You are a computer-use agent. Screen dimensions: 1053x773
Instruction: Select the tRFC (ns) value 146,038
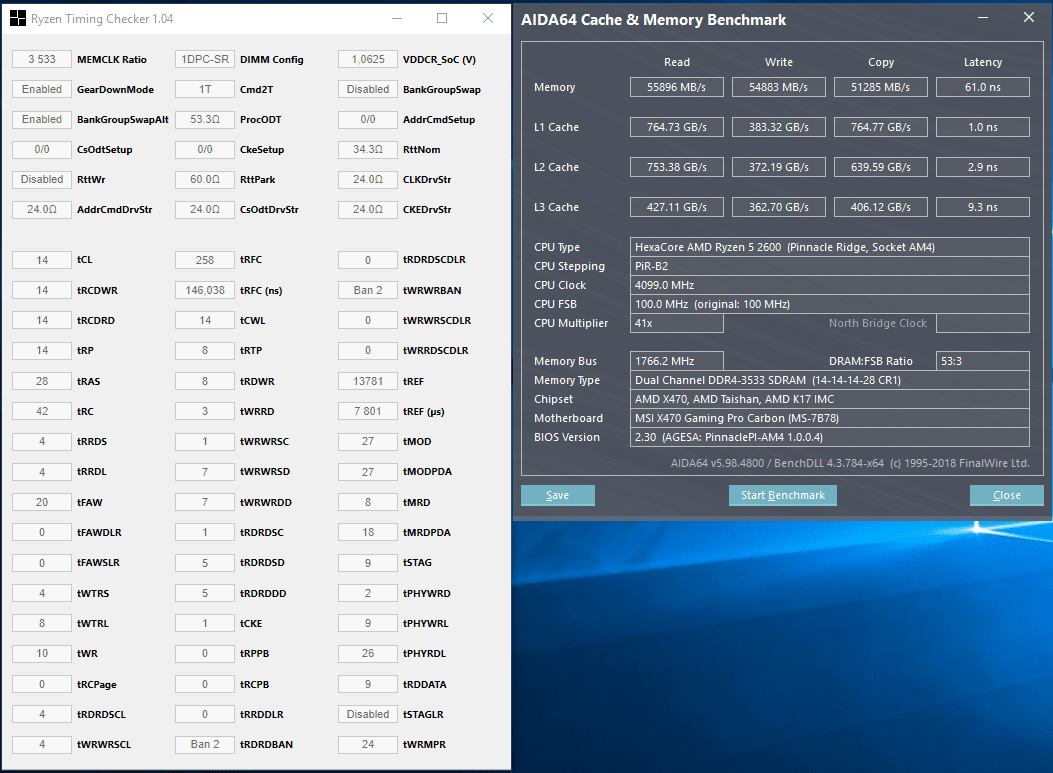205,290
